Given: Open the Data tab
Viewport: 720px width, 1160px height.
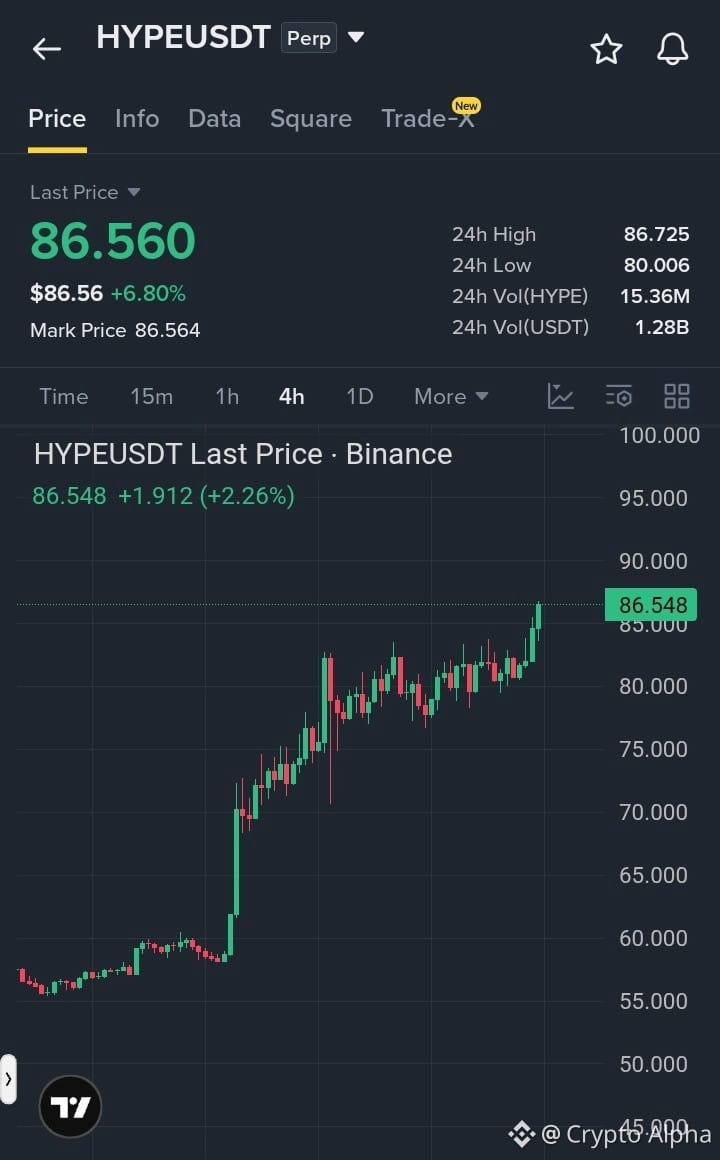Looking at the screenshot, I should click(215, 118).
